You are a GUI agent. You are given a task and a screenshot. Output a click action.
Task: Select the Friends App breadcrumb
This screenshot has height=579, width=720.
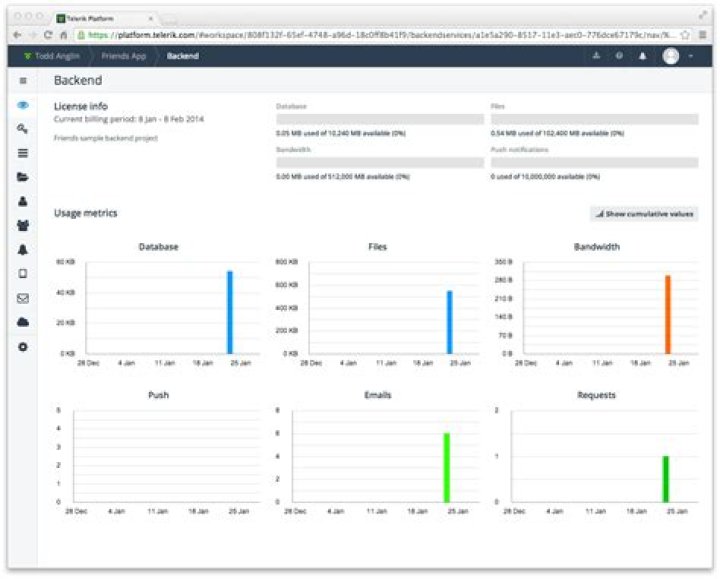coord(123,56)
